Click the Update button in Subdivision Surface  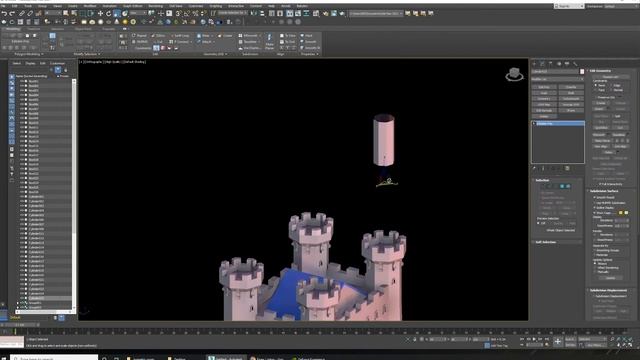[610, 278]
